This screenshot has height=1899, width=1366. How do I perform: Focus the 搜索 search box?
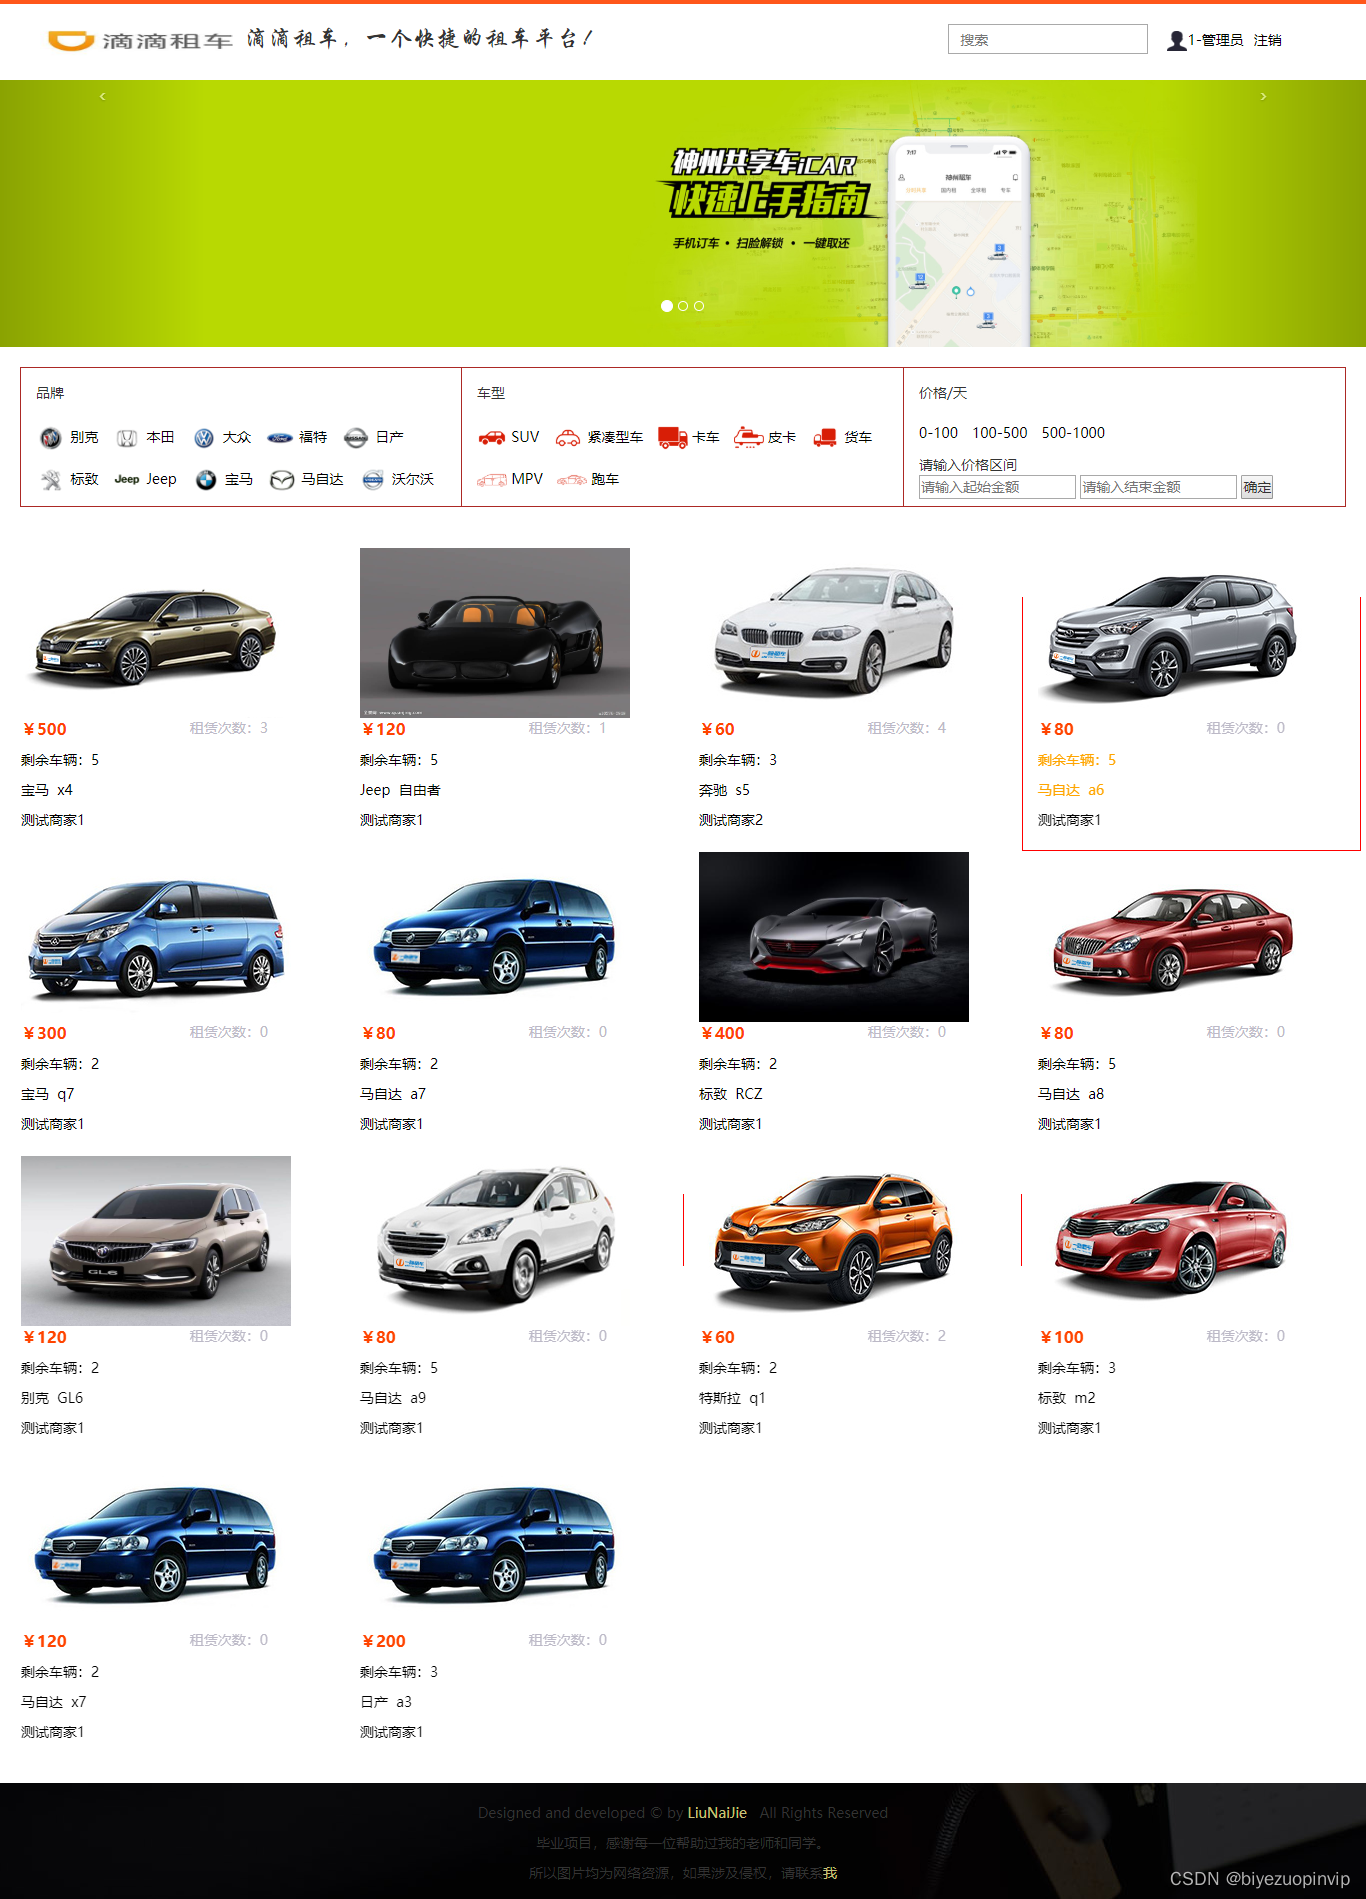[1048, 39]
